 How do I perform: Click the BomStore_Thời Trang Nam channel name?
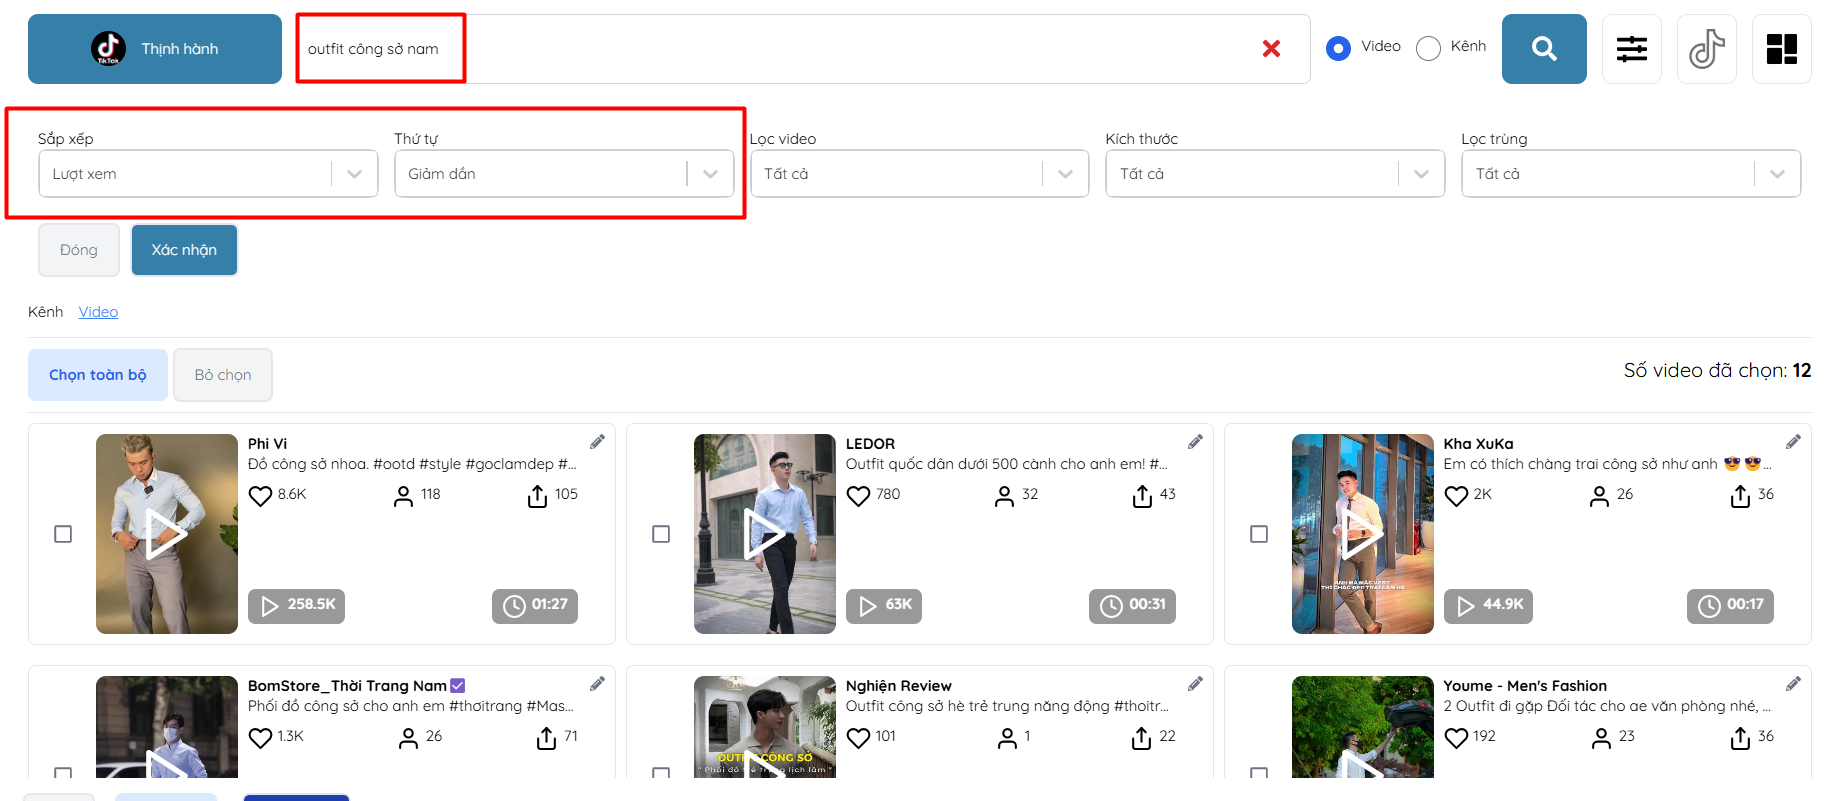(x=347, y=686)
